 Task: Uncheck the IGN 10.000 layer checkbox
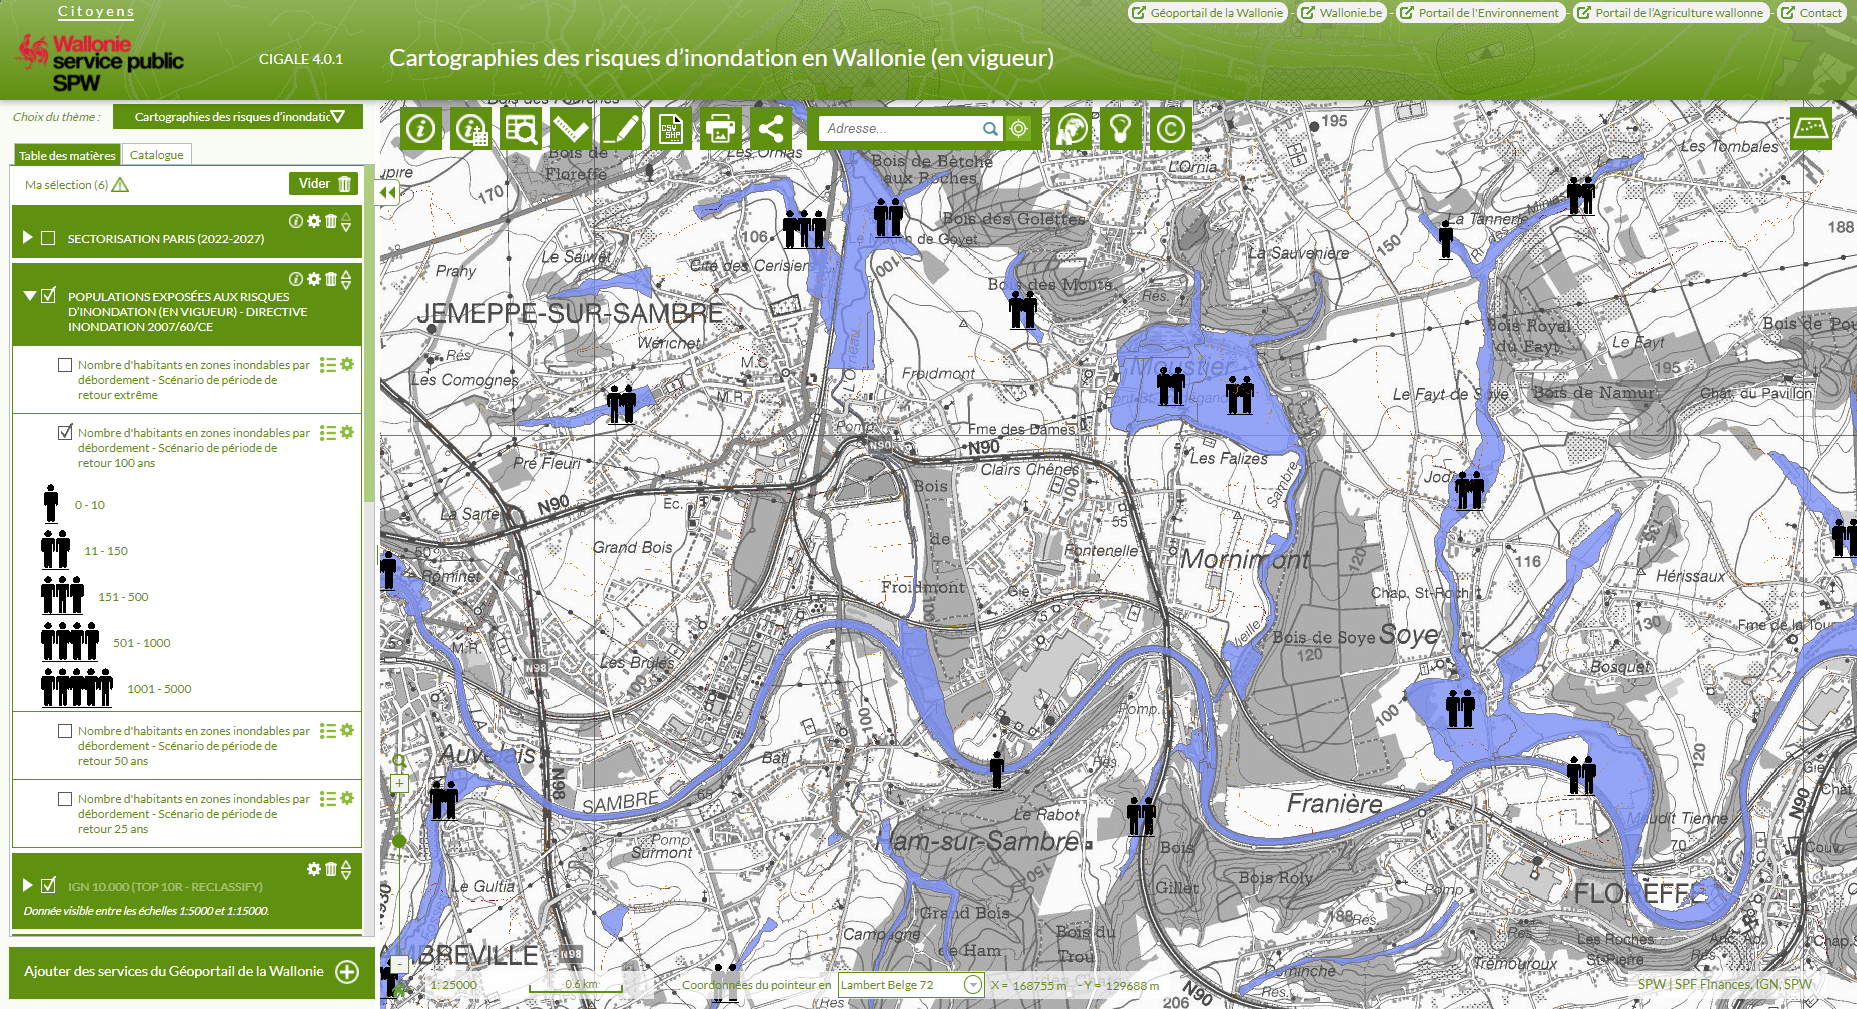48,885
